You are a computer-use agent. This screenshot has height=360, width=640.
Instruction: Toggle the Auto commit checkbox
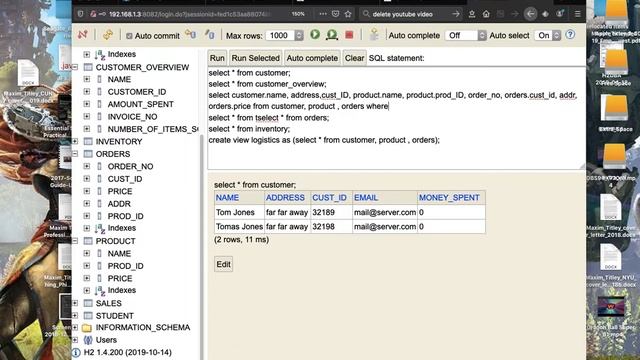pyautogui.click(x=129, y=36)
